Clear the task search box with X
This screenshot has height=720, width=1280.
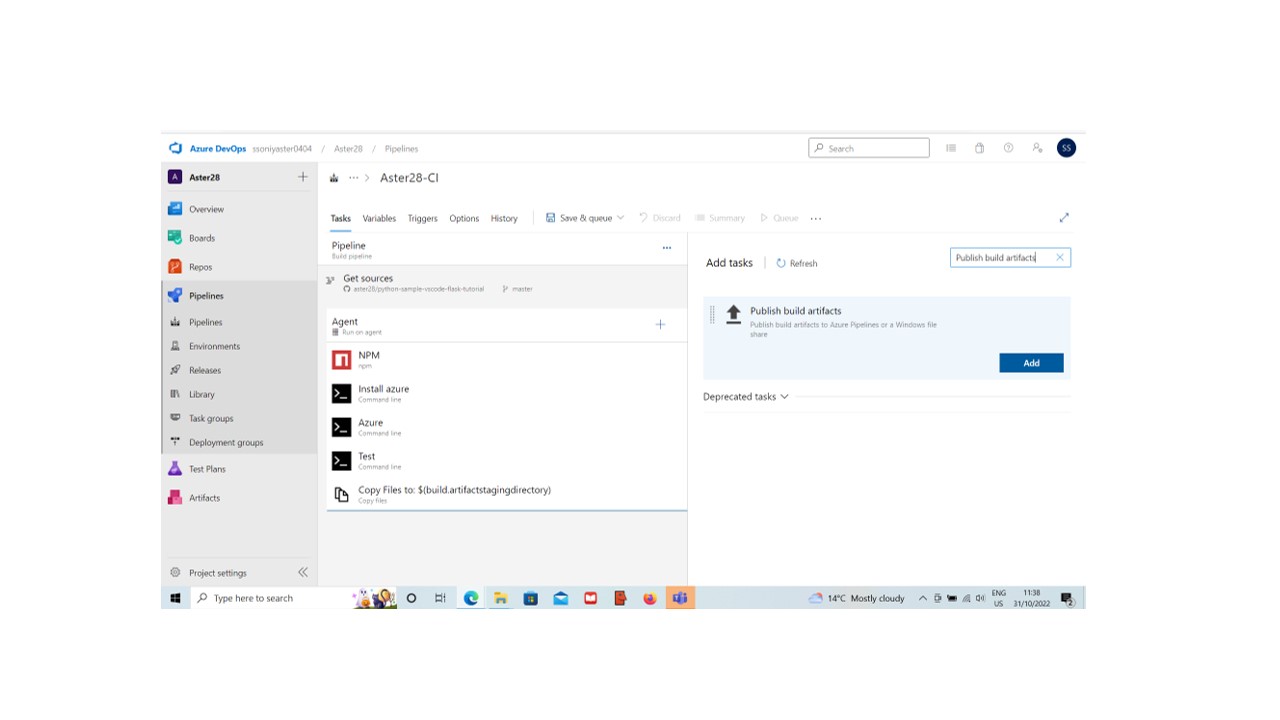[1060, 258]
